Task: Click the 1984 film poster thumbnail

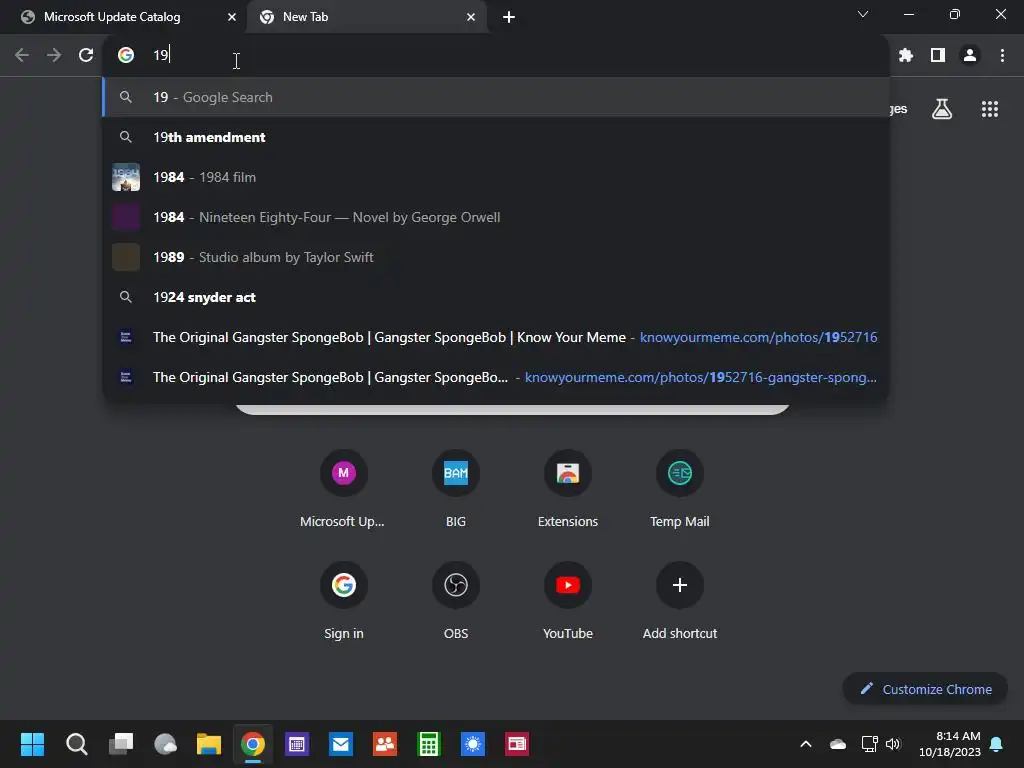Action: [x=126, y=177]
